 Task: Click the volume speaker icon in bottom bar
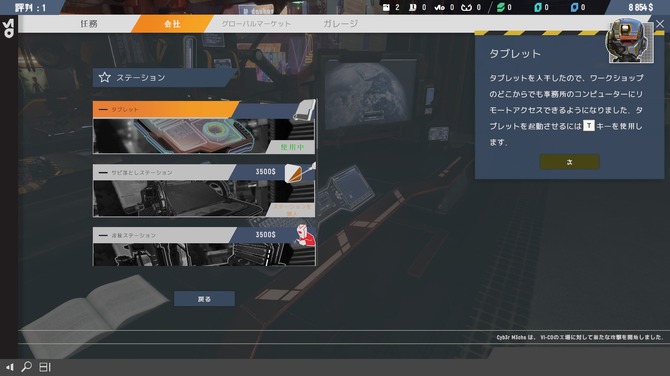[x=9, y=367]
